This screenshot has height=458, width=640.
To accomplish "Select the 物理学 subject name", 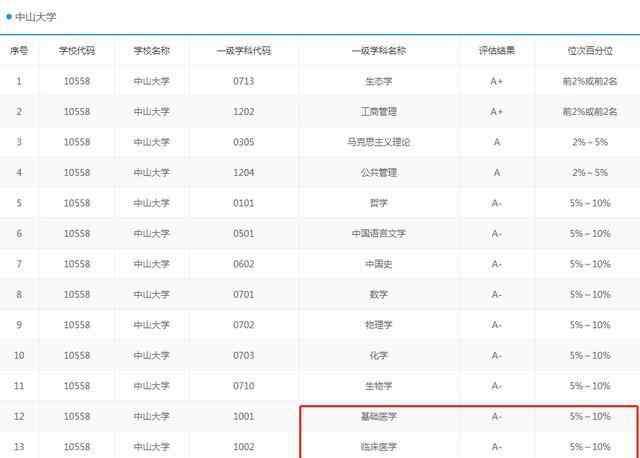I will (x=379, y=325).
